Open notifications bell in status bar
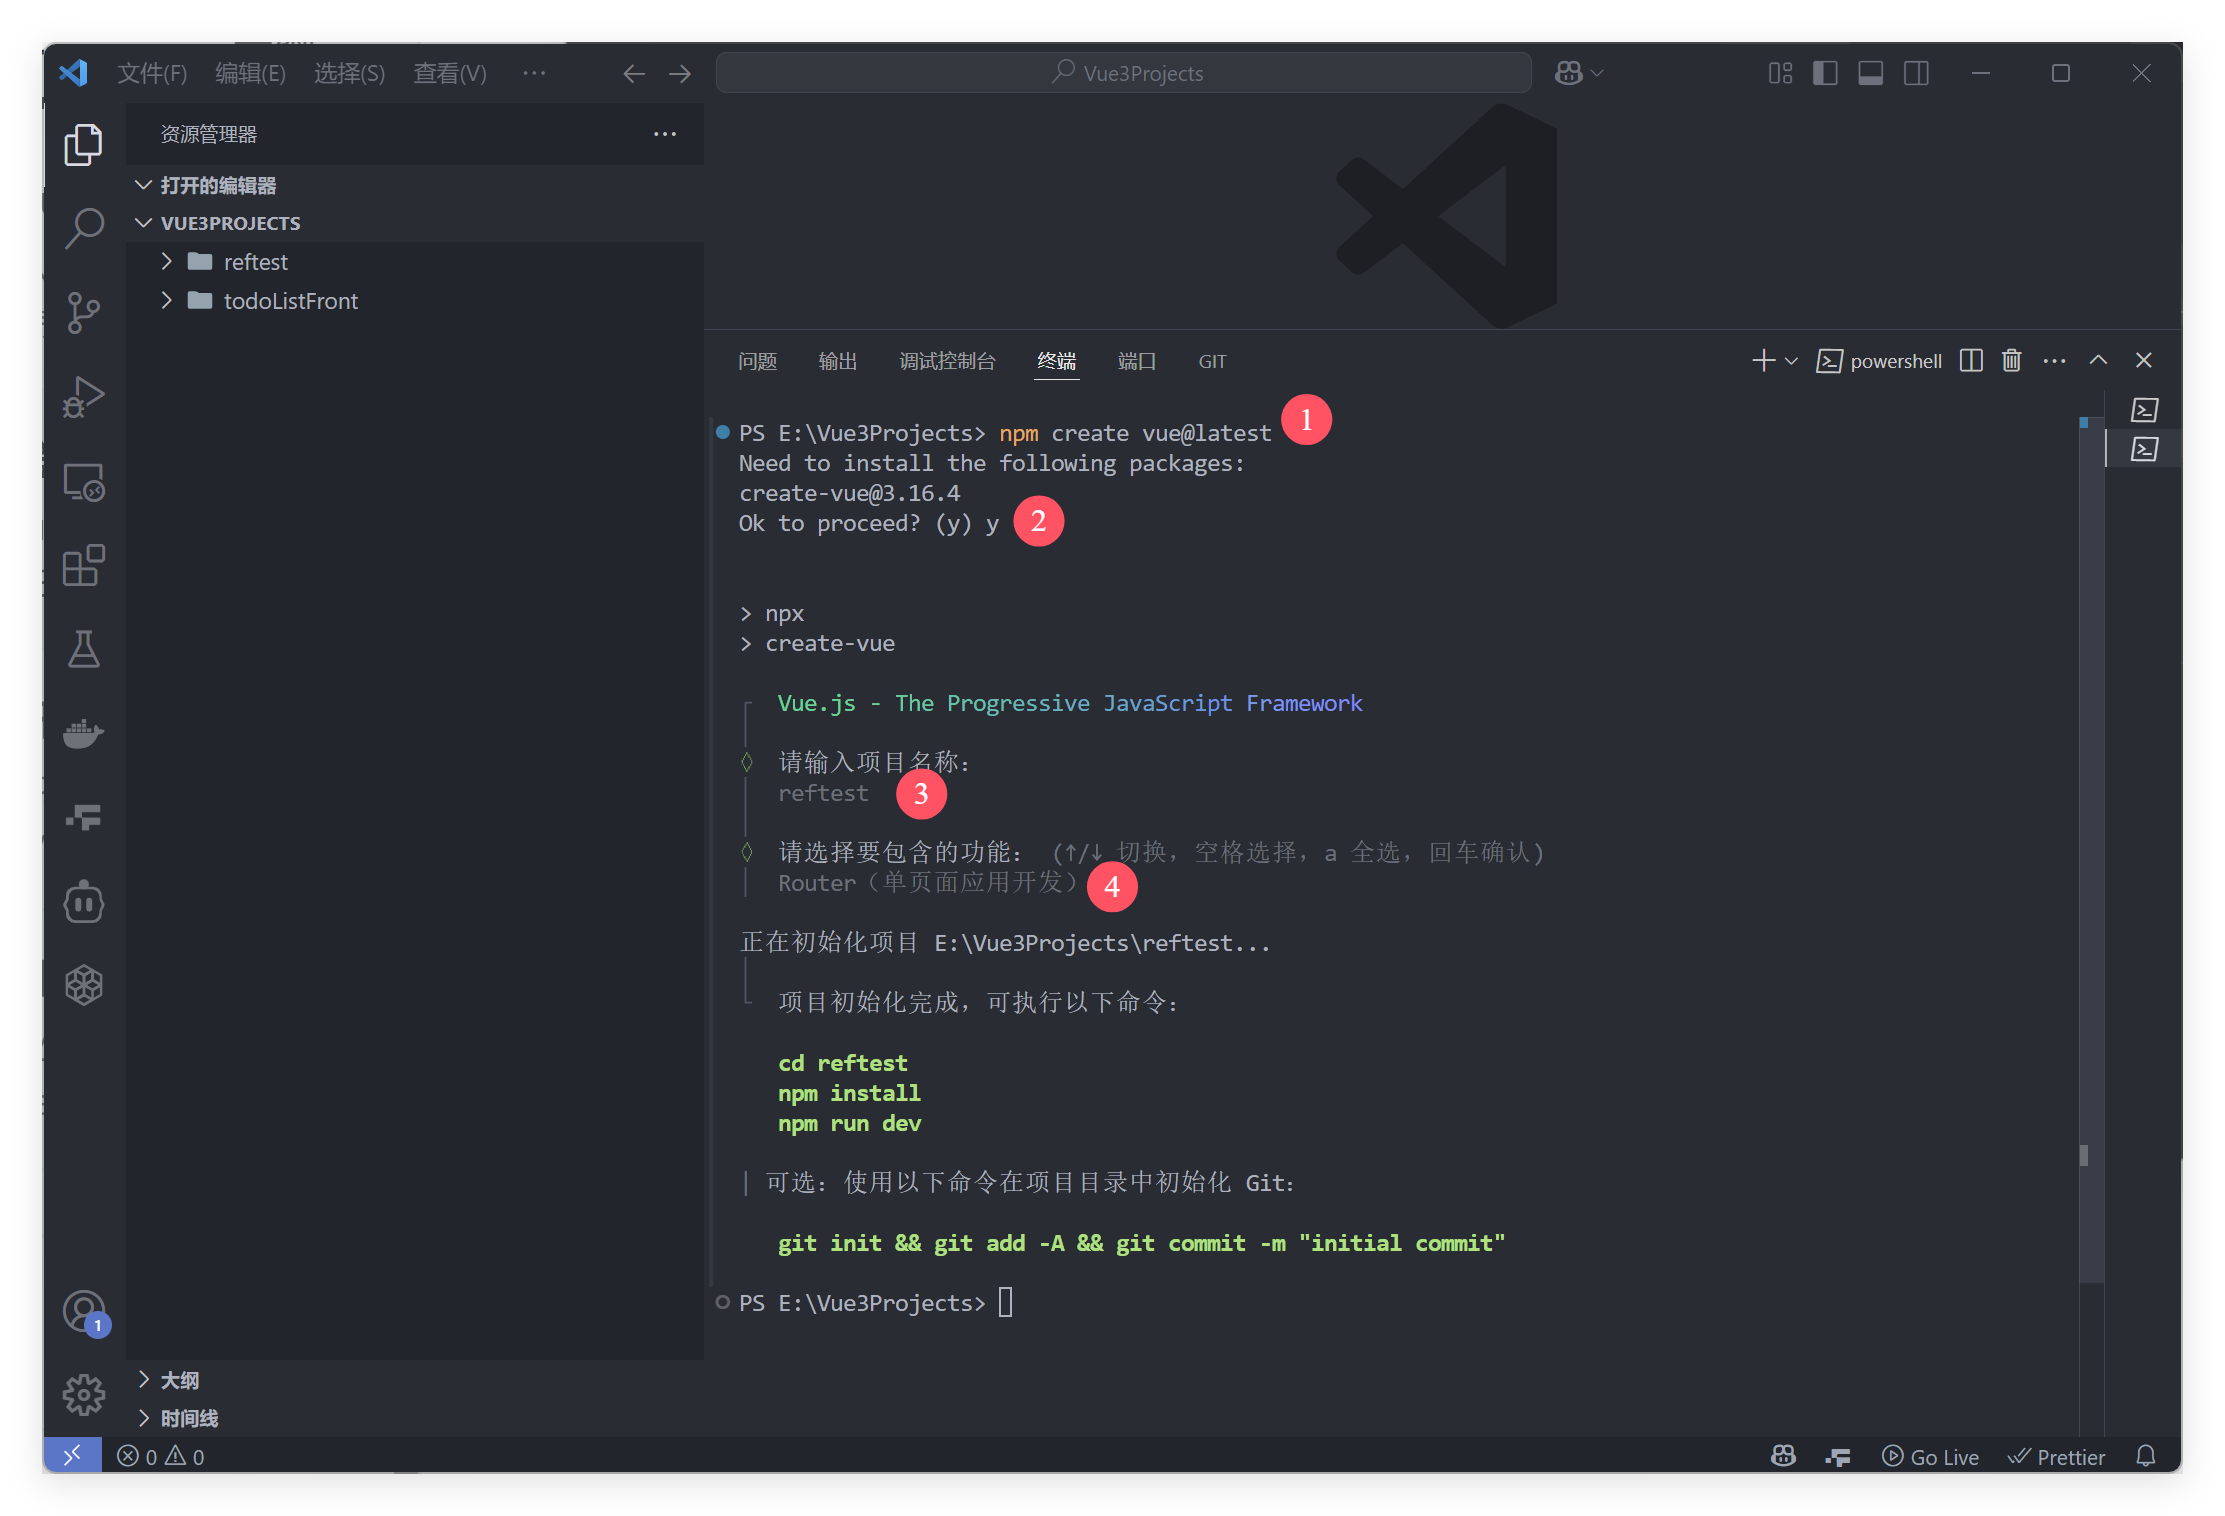Screen dimensions: 2225x1516 [x=2146, y=1456]
